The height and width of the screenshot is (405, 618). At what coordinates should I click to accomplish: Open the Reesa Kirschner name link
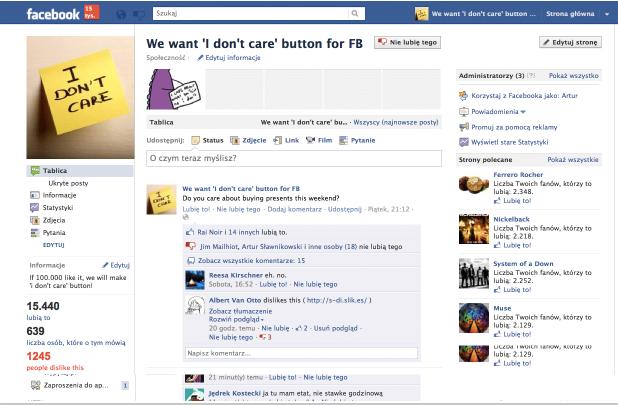point(236,275)
